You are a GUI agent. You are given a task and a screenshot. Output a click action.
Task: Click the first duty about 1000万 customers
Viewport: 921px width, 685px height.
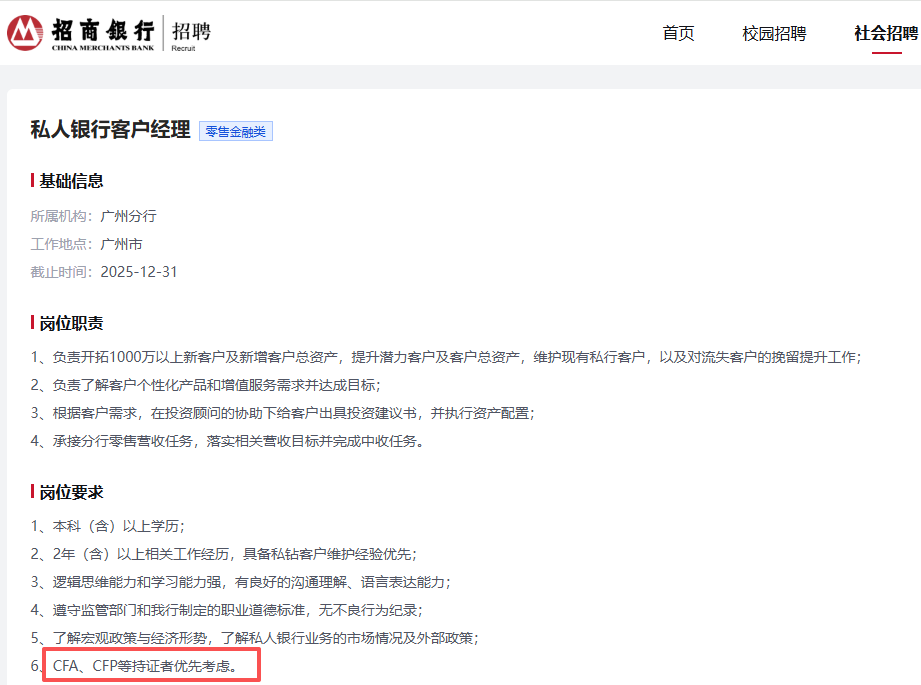[x=445, y=357]
